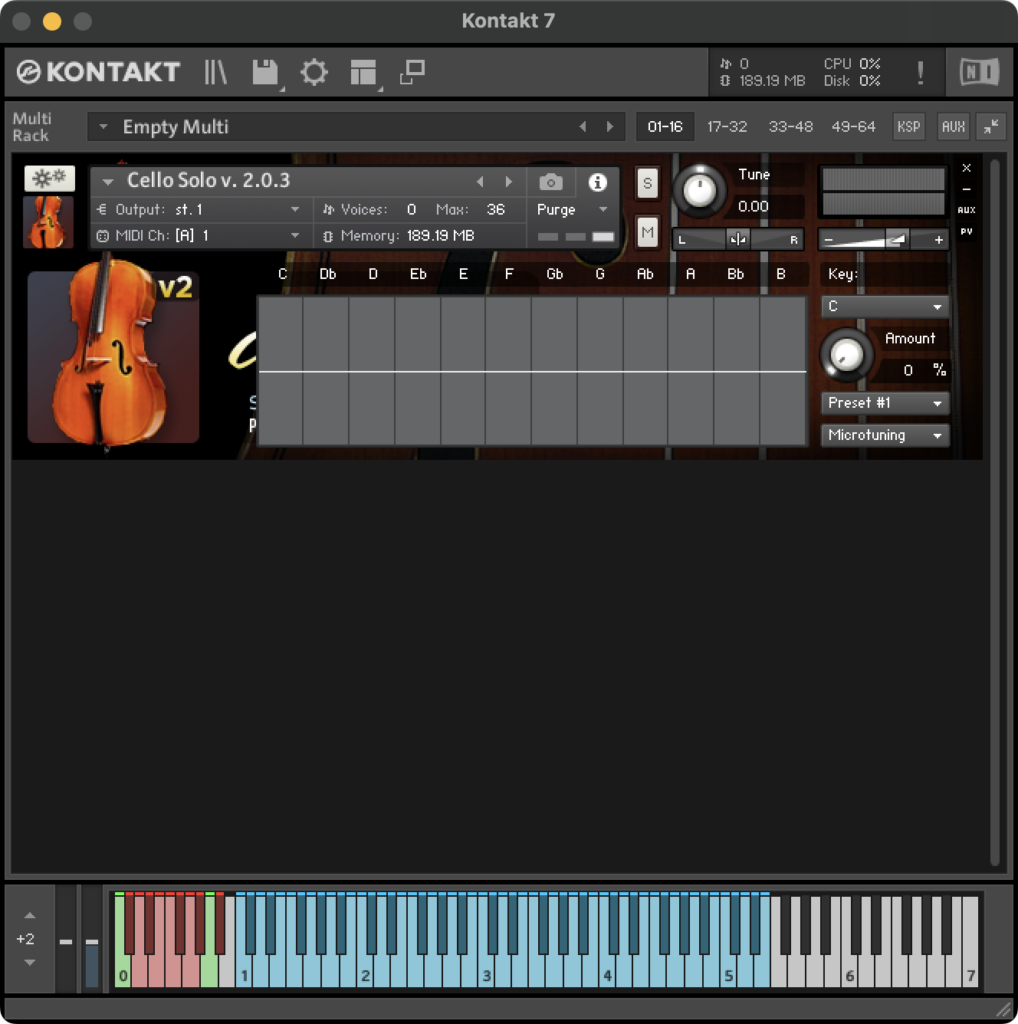Click the Amount 0 % value field
The height and width of the screenshot is (1024, 1018).
(x=913, y=370)
